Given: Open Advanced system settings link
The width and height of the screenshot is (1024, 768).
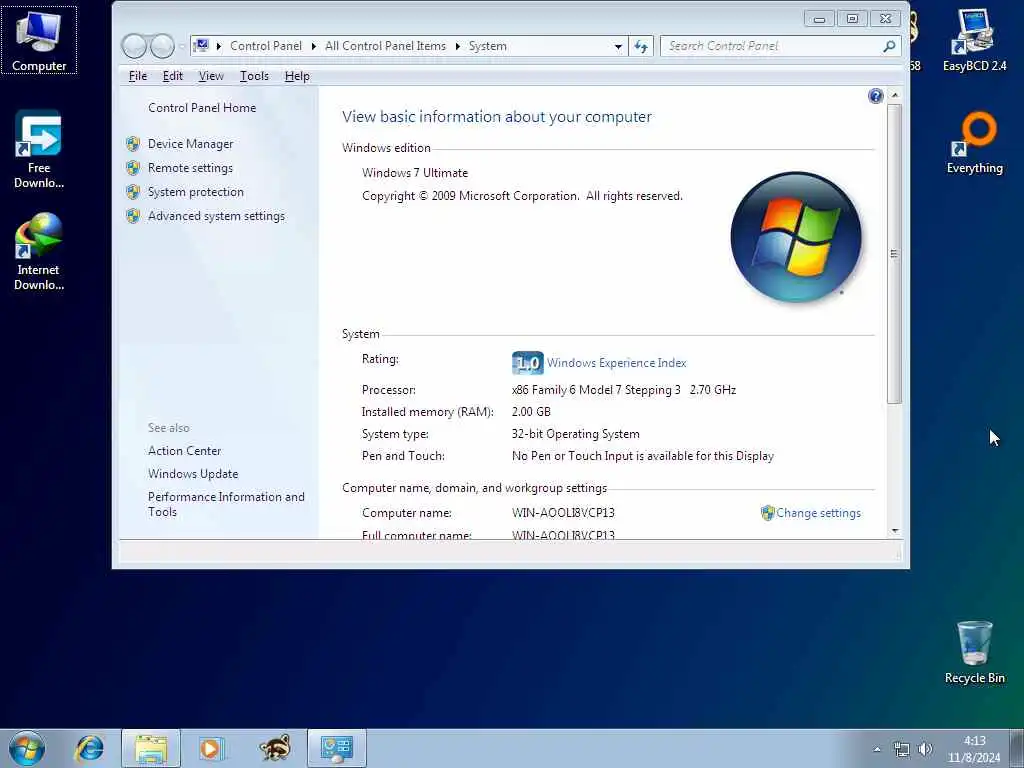Looking at the screenshot, I should 216,216.
